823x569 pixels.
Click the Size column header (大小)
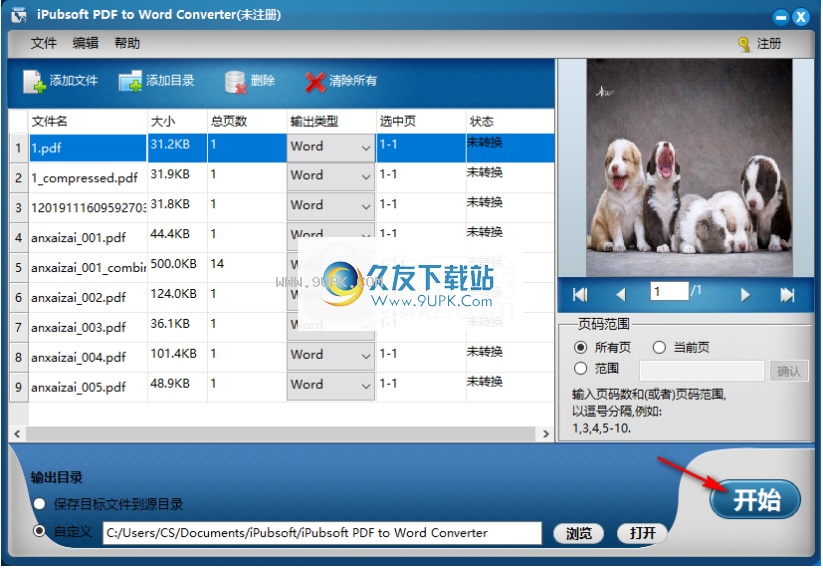pyautogui.click(x=177, y=121)
